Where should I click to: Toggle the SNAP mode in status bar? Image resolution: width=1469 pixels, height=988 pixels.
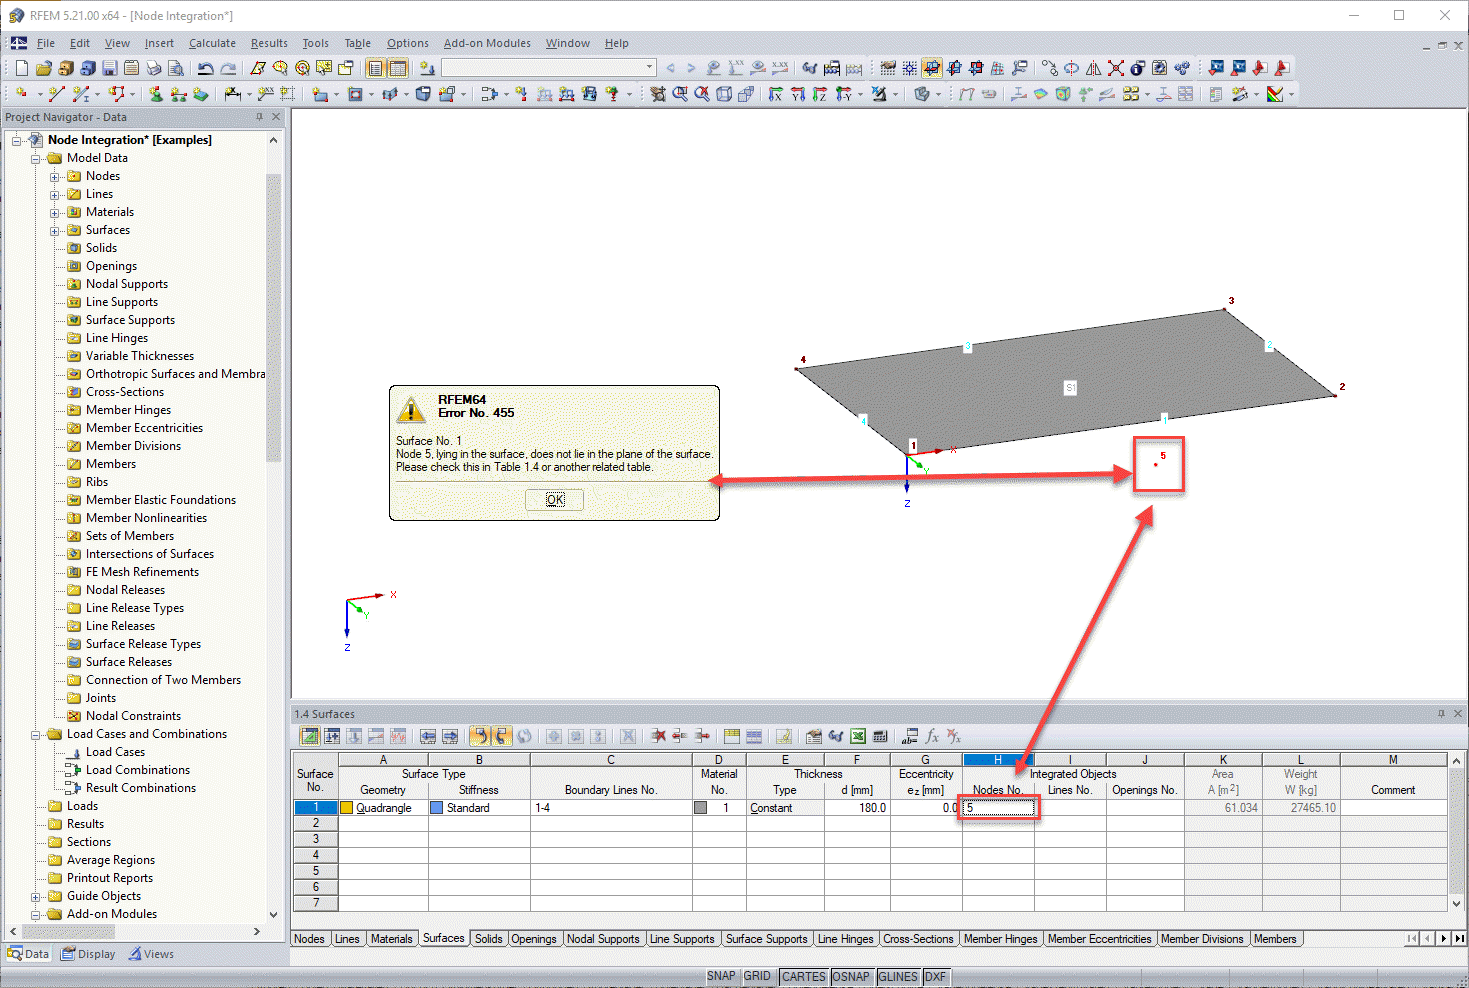point(721,976)
